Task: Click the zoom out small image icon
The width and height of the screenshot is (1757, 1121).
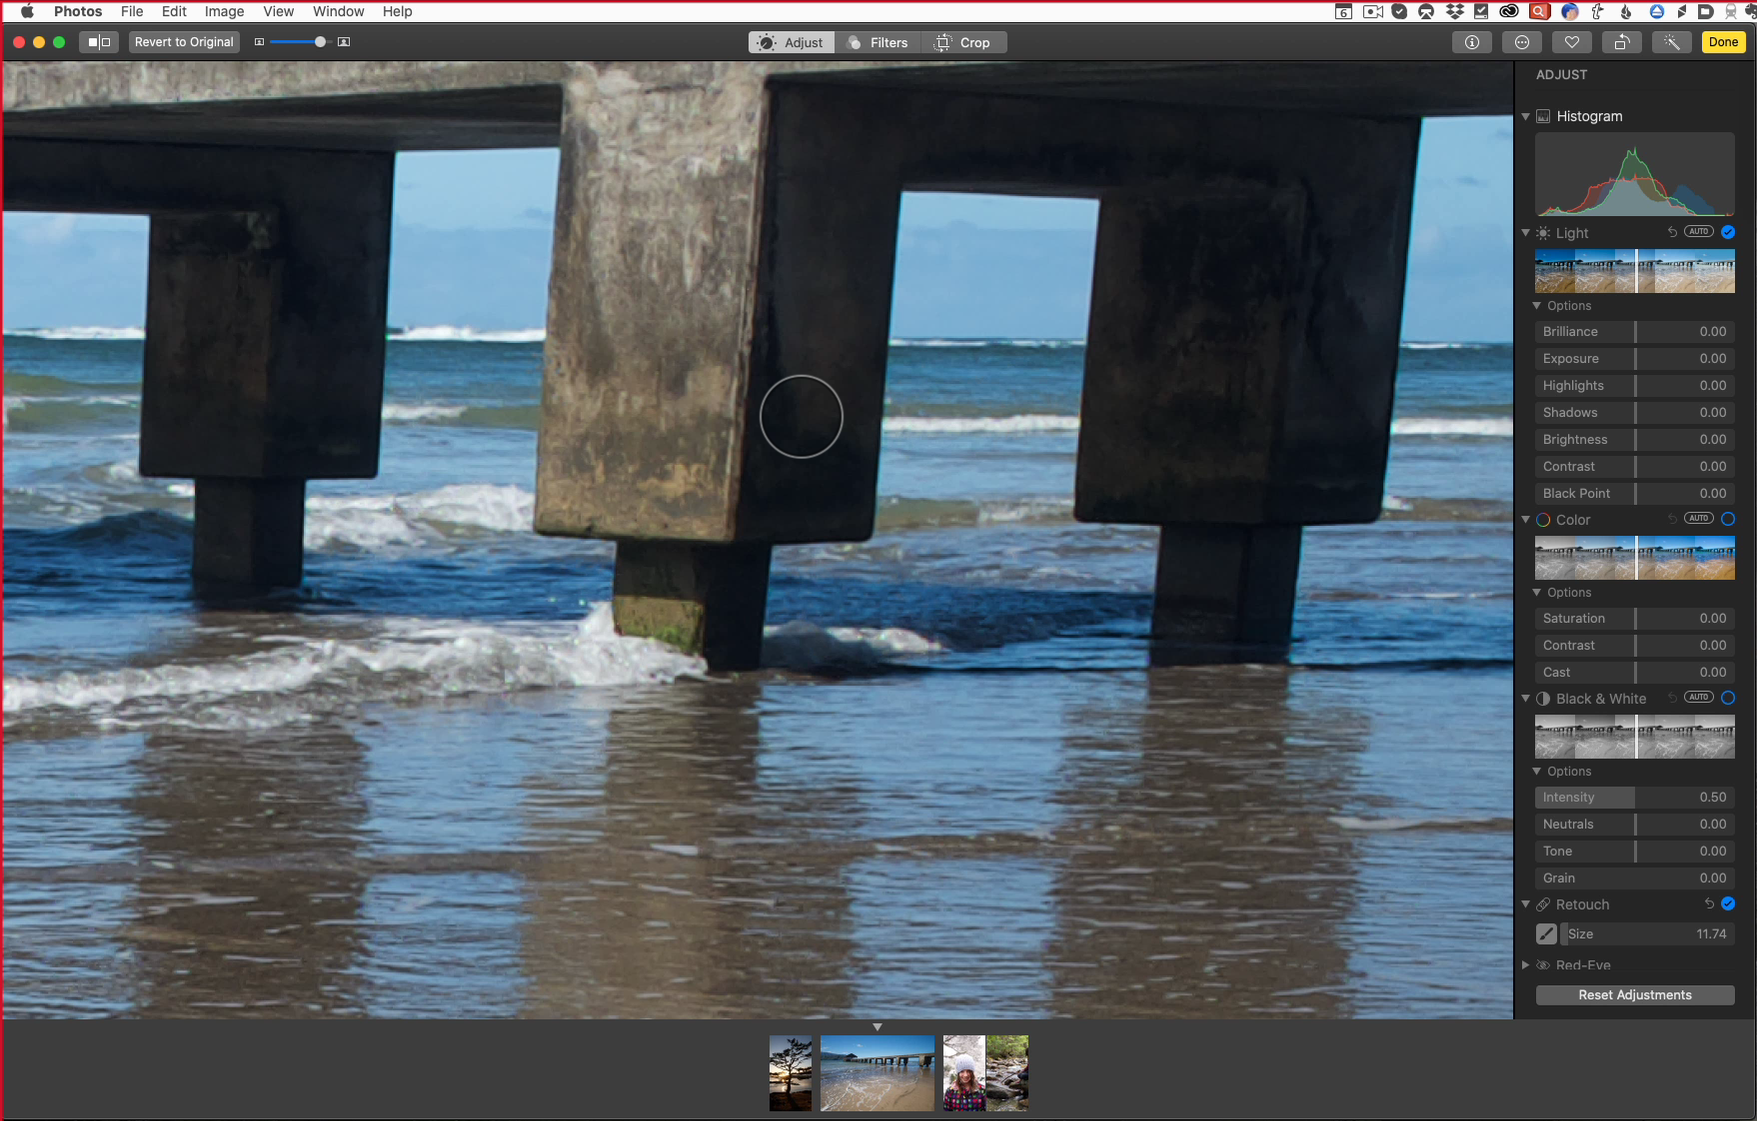Action: coord(259,42)
